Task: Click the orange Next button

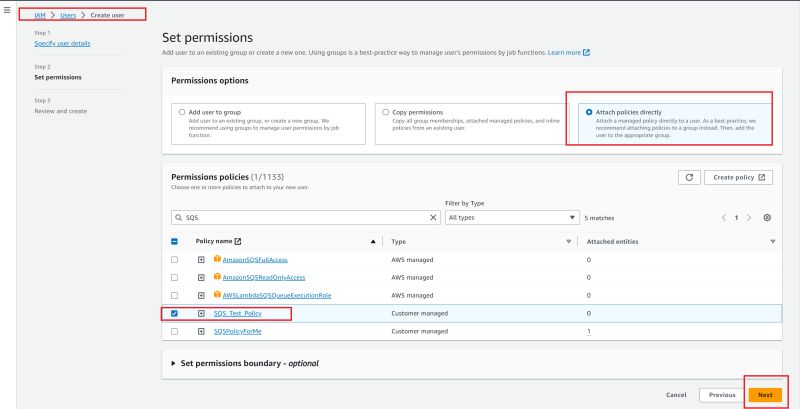Action: click(x=765, y=395)
